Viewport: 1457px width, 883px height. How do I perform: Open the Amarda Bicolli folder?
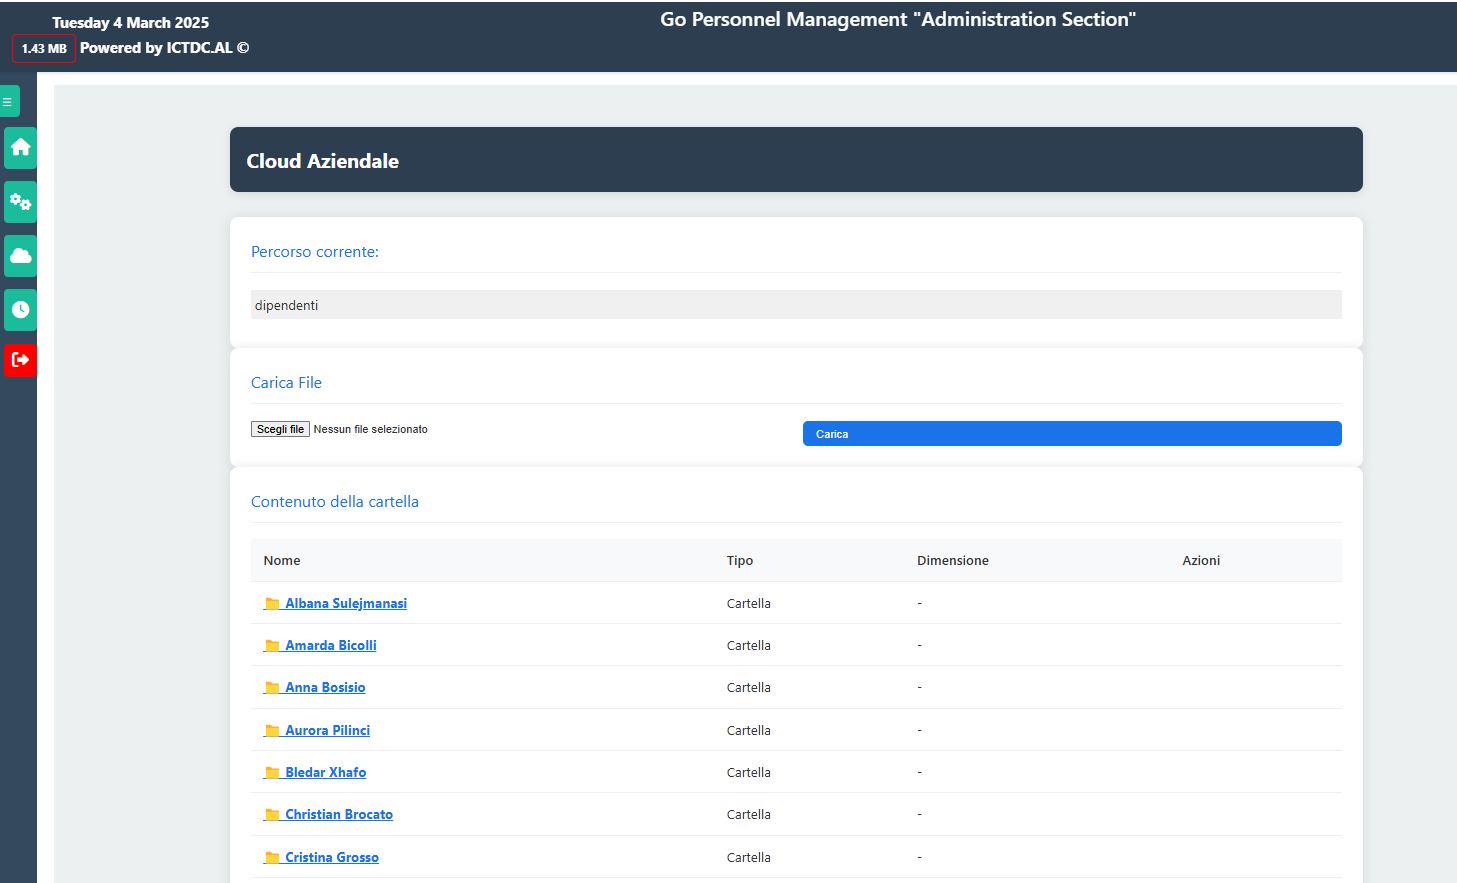coord(330,646)
